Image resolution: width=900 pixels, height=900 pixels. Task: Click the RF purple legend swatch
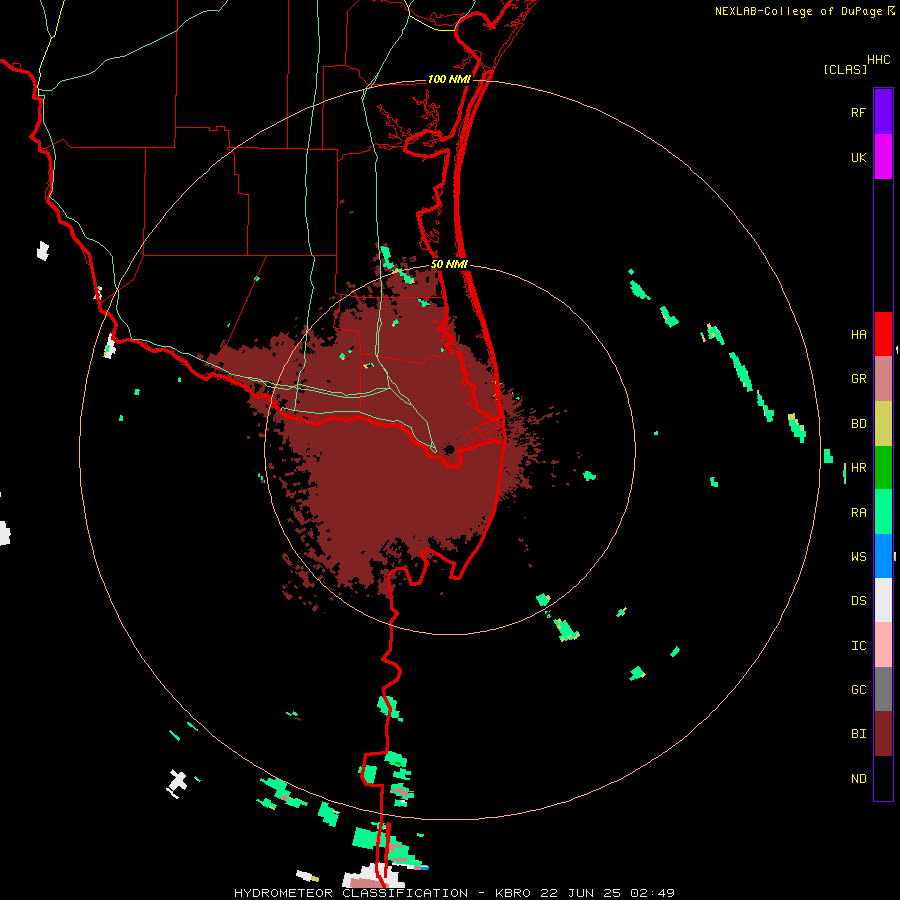pos(883,111)
